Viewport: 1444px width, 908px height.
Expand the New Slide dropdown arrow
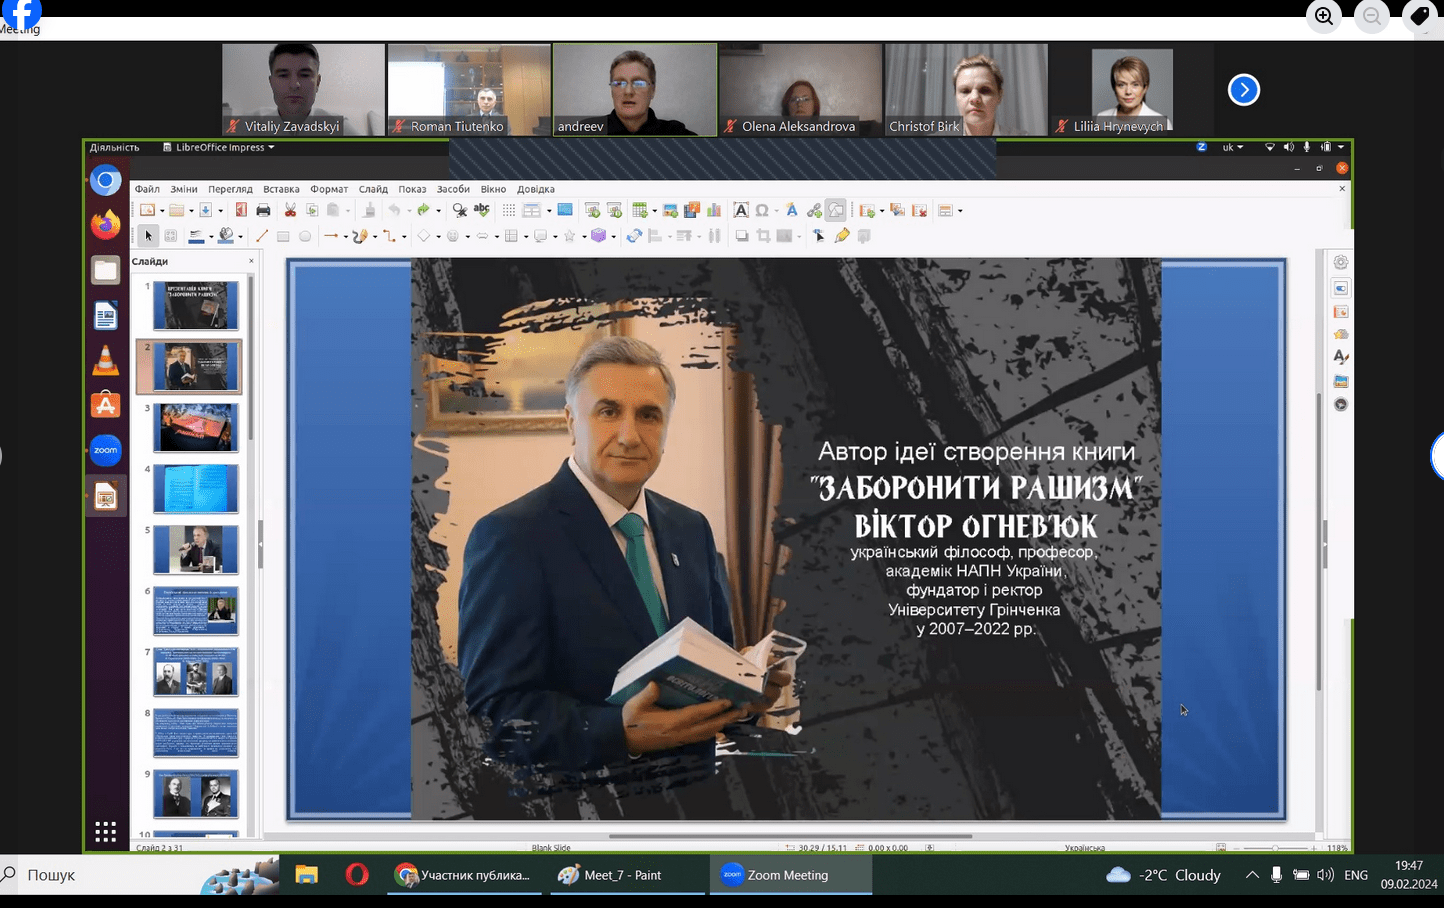pos(881,211)
